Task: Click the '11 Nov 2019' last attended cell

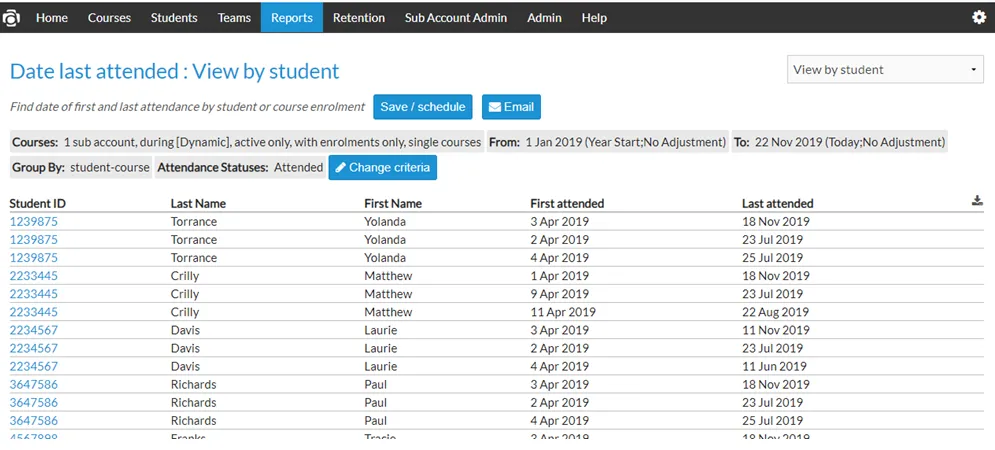Action: tap(776, 330)
